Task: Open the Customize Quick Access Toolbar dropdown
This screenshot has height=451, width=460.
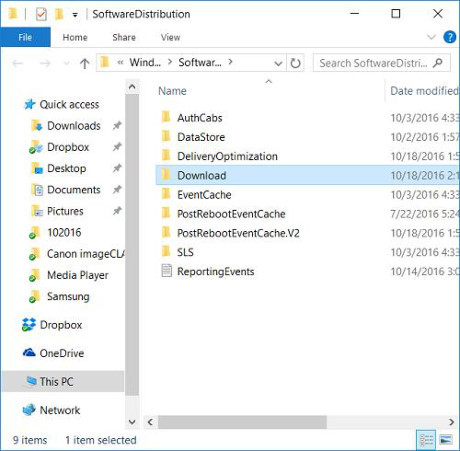Action: click(x=75, y=15)
